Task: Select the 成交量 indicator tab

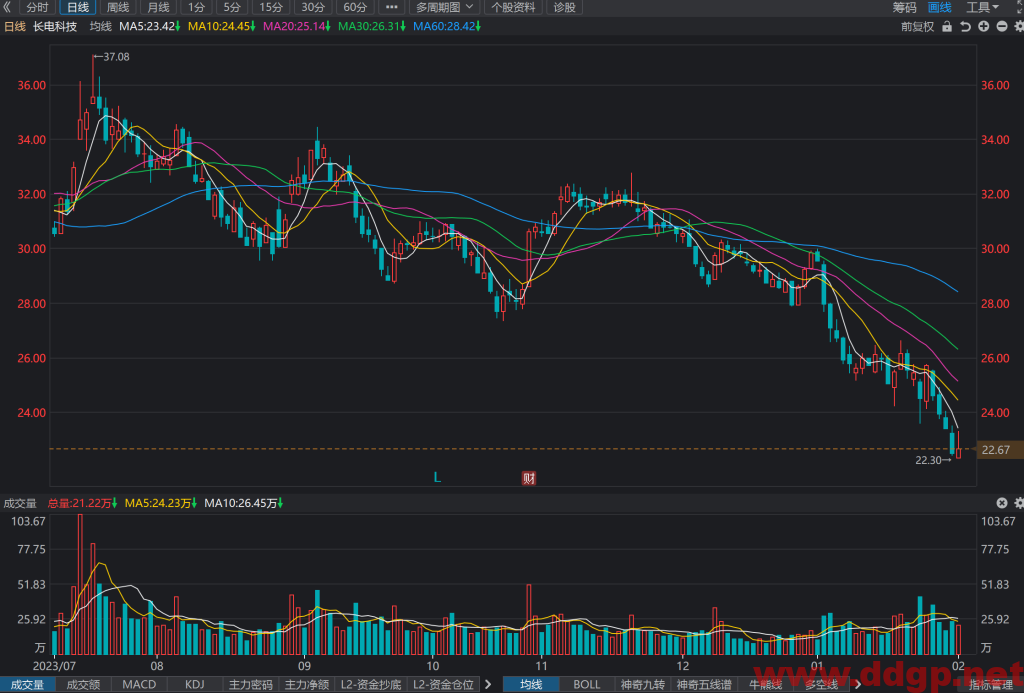Action: click(x=27, y=685)
